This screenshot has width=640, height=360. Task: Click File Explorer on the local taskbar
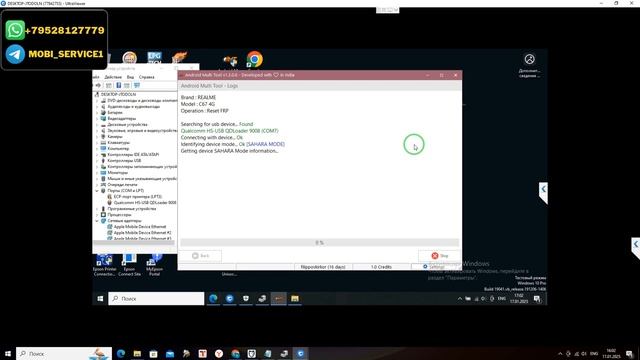pos(137,353)
